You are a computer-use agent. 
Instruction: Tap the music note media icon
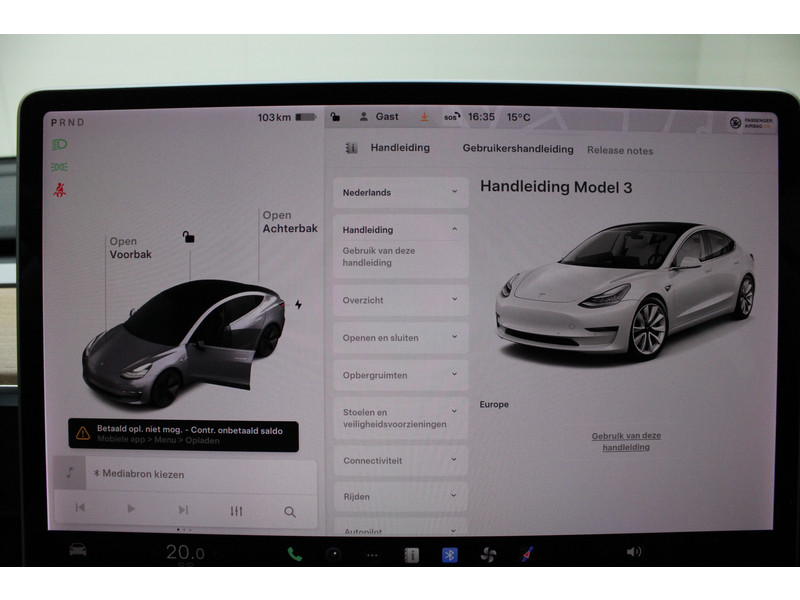(70, 472)
